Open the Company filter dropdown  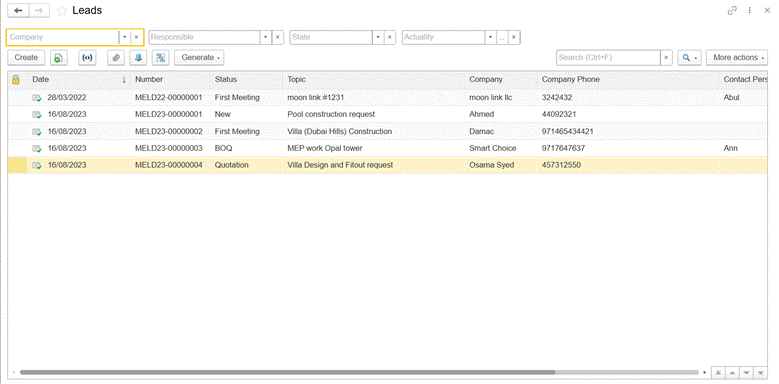click(x=125, y=37)
